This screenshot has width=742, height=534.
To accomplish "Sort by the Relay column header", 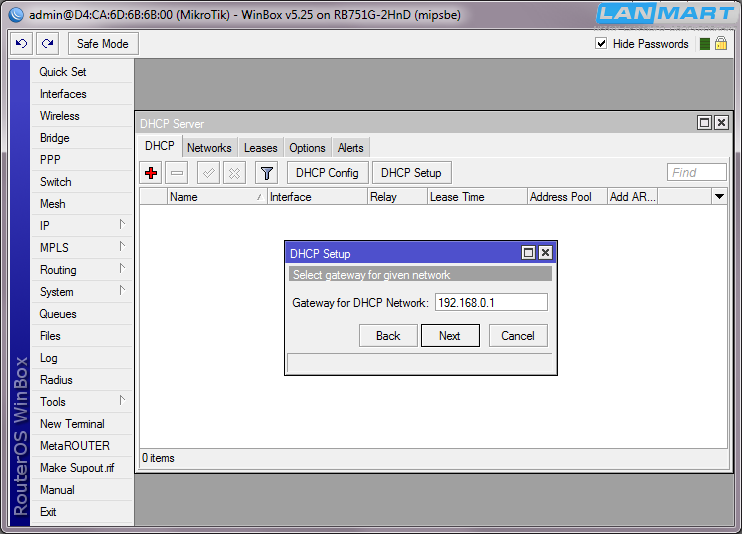I will pyautogui.click(x=398, y=196).
